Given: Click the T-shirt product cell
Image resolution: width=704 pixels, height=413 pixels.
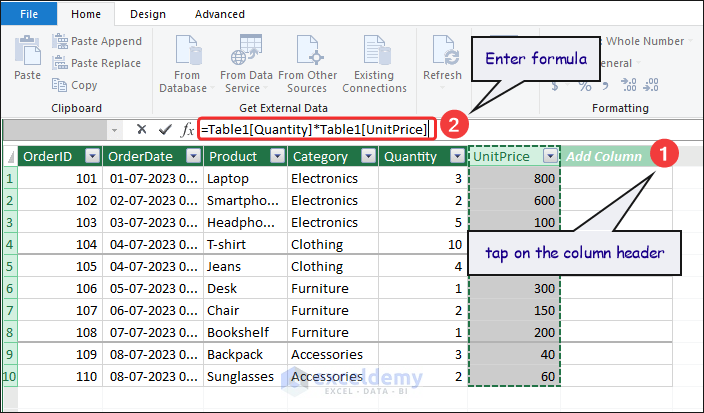Looking at the screenshot, I should pyautogui.click(x=246, y=245).
